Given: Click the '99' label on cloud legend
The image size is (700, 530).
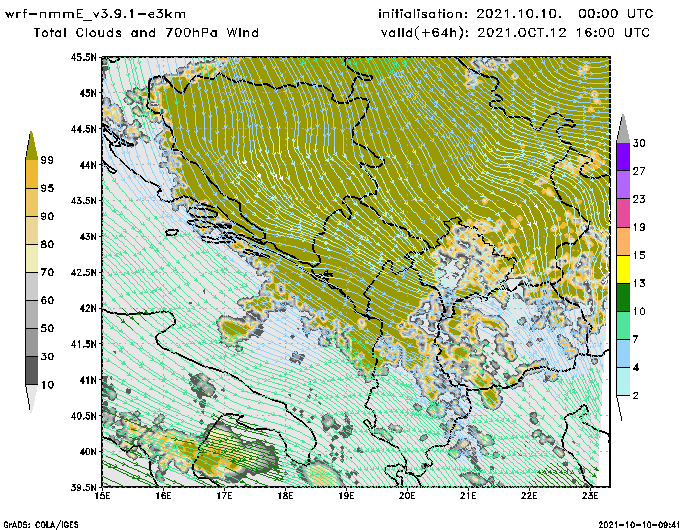Looking at the screenshot, I should pos(47,160).
